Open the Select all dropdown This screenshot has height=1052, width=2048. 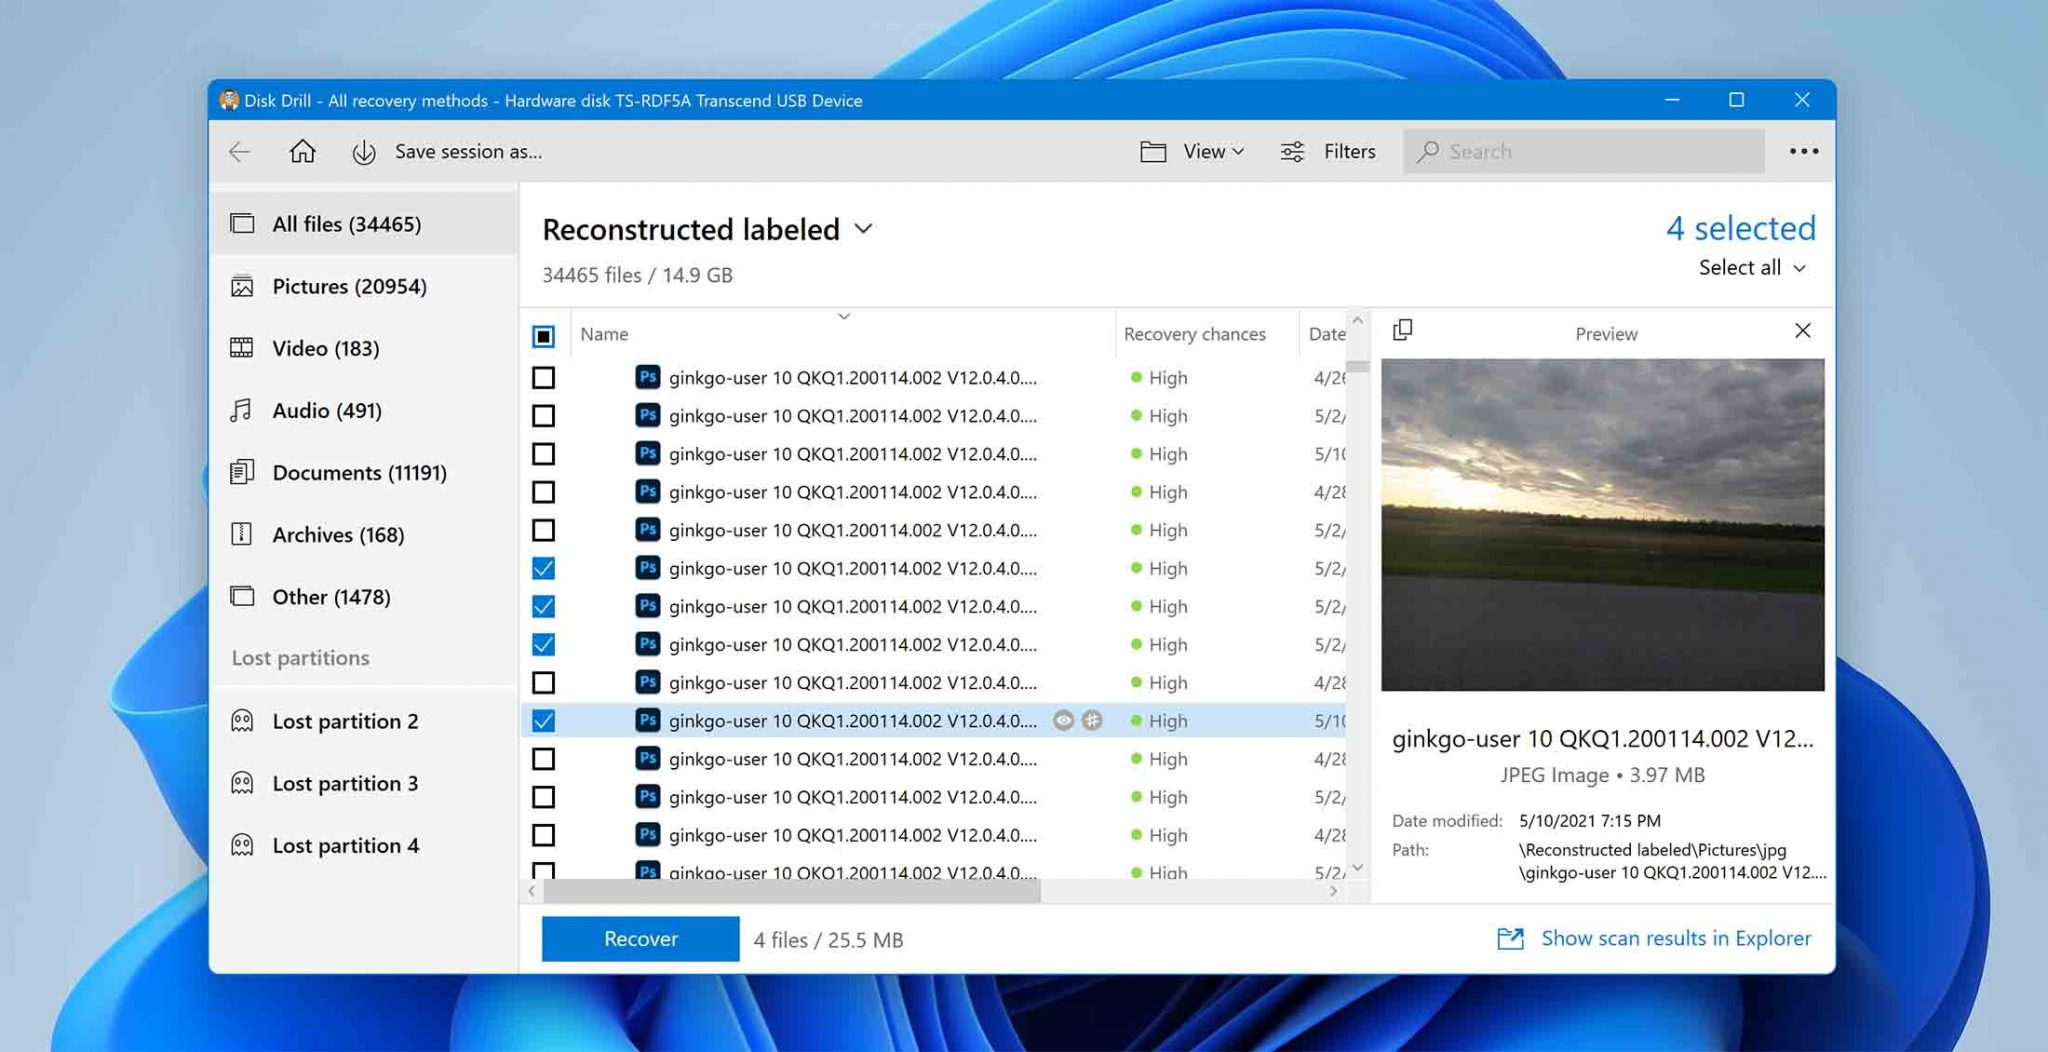click(x=1752, y=267)
